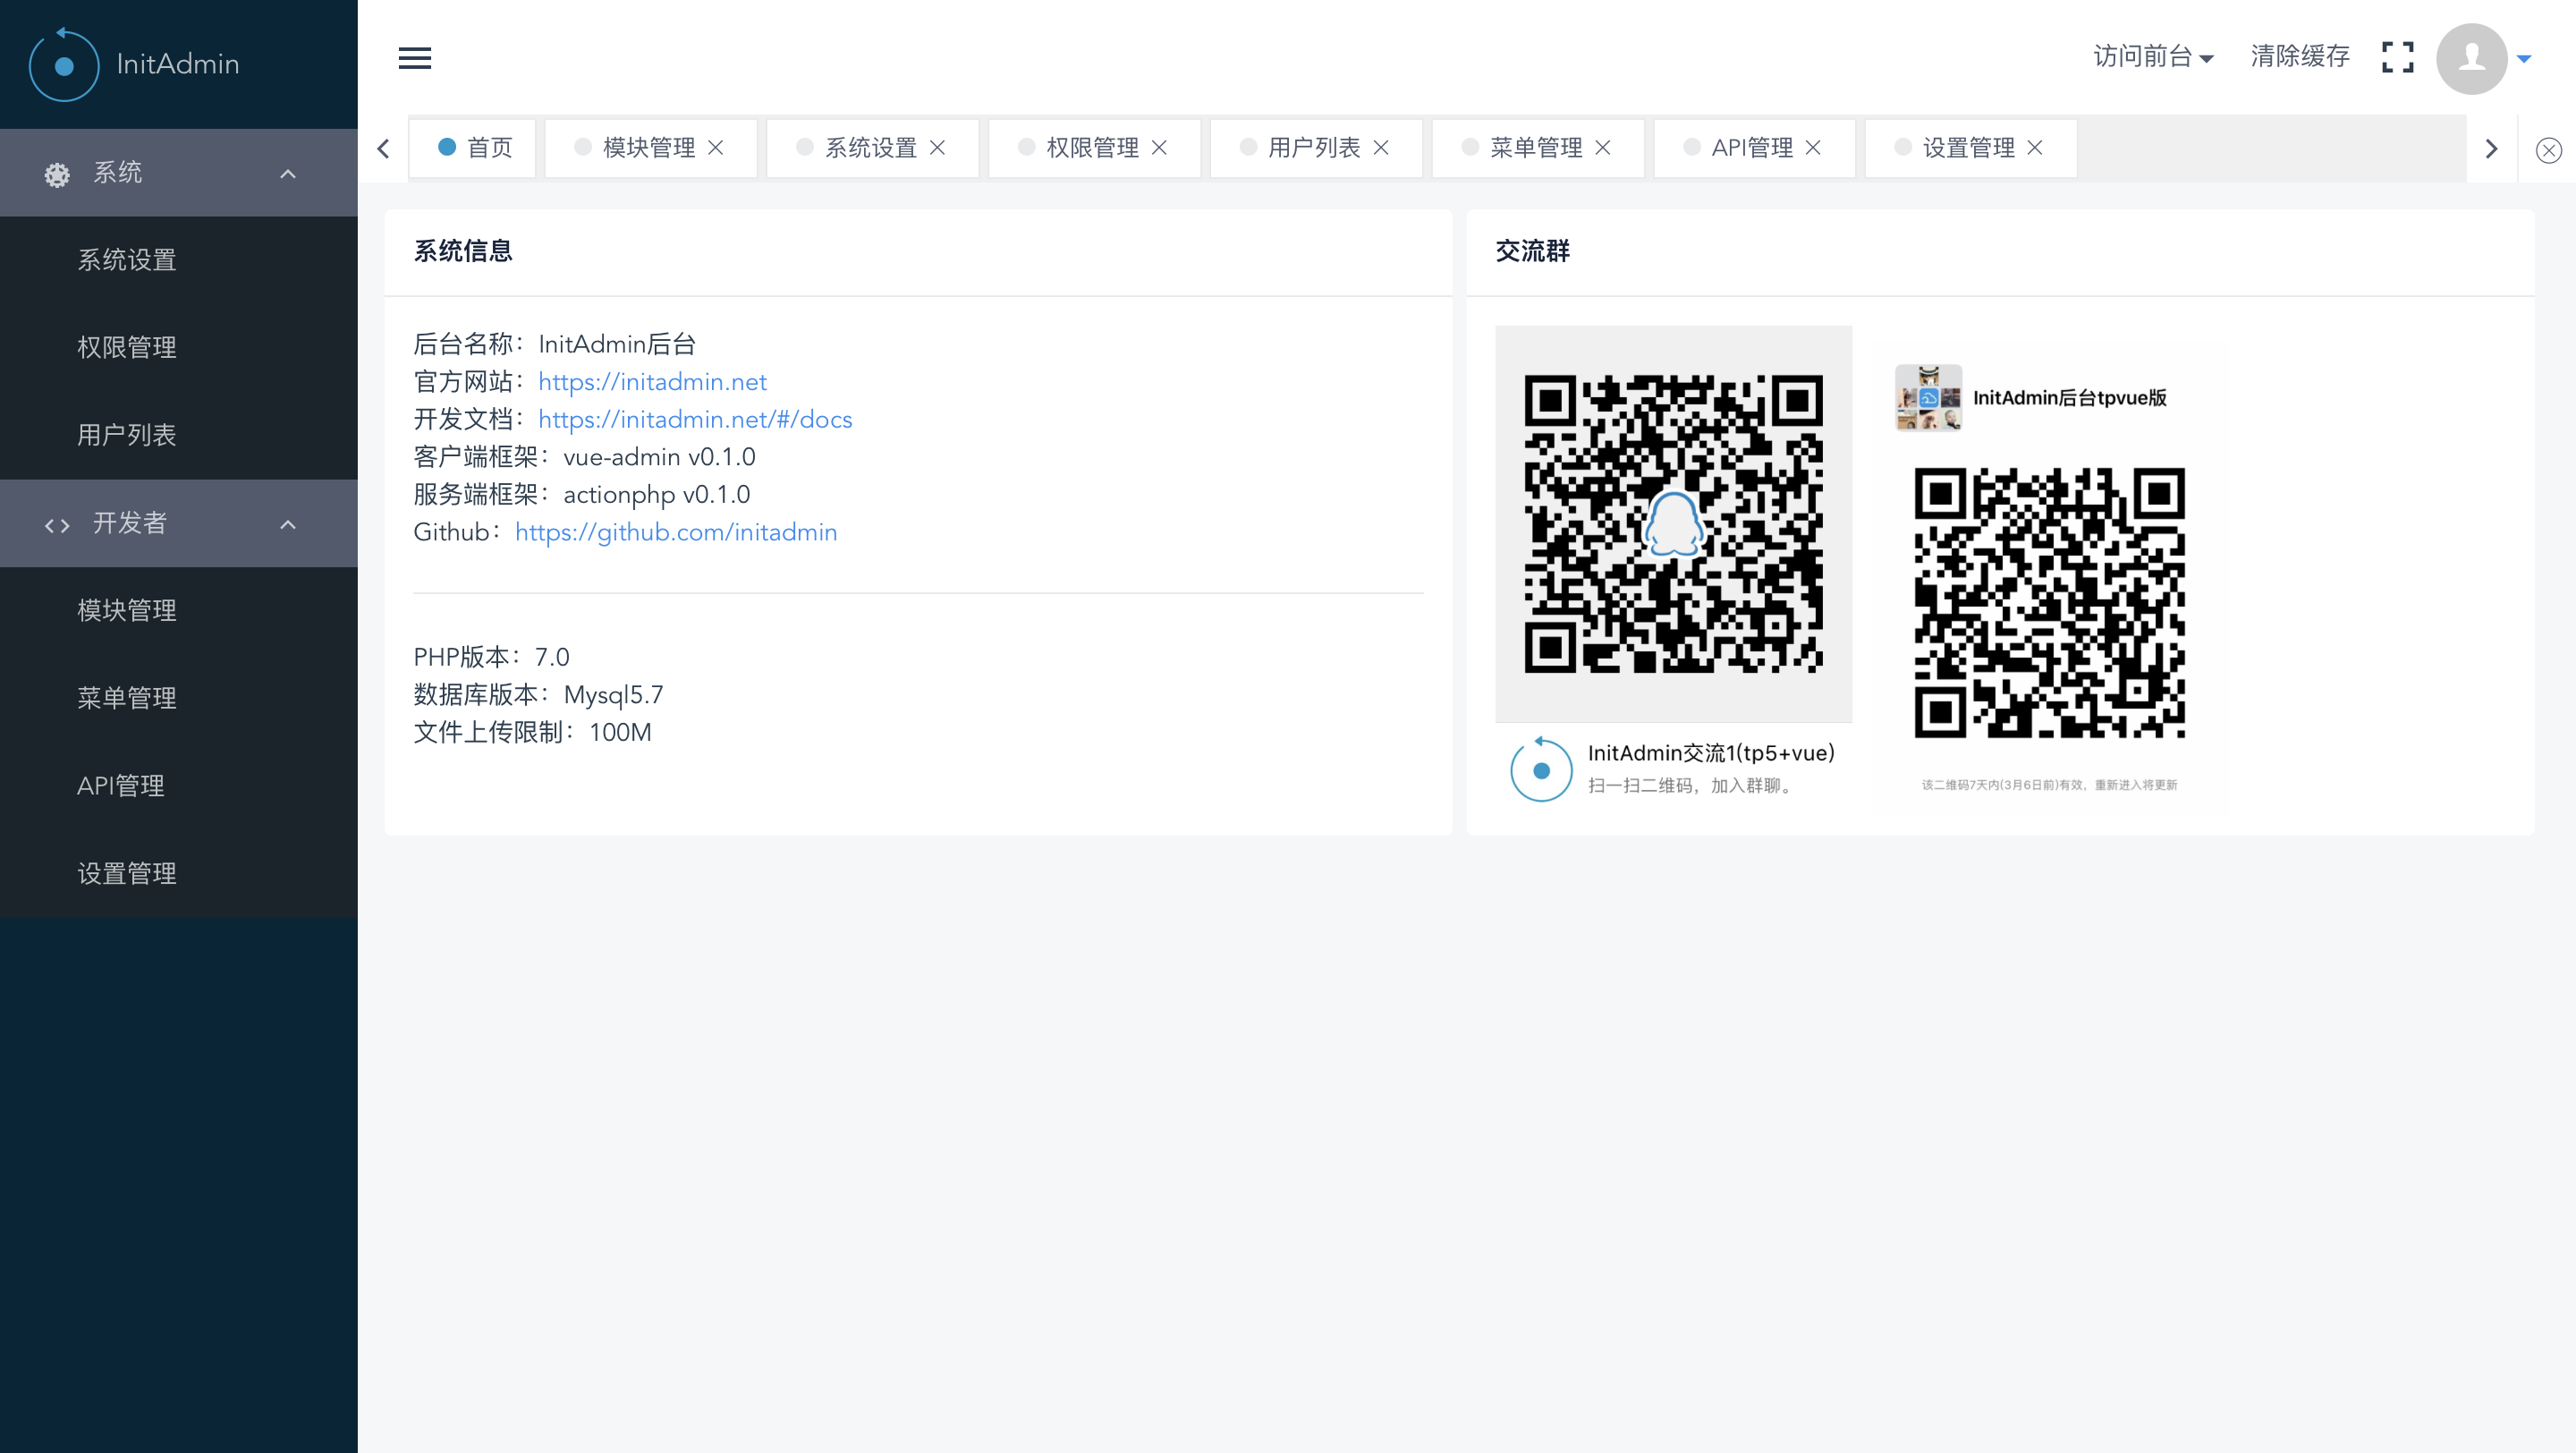This screenshot has height=1453, width=2576.
Task: Click the InitAdmin后台tpvue版 group avatar
Action: (x=1928, y=397)
